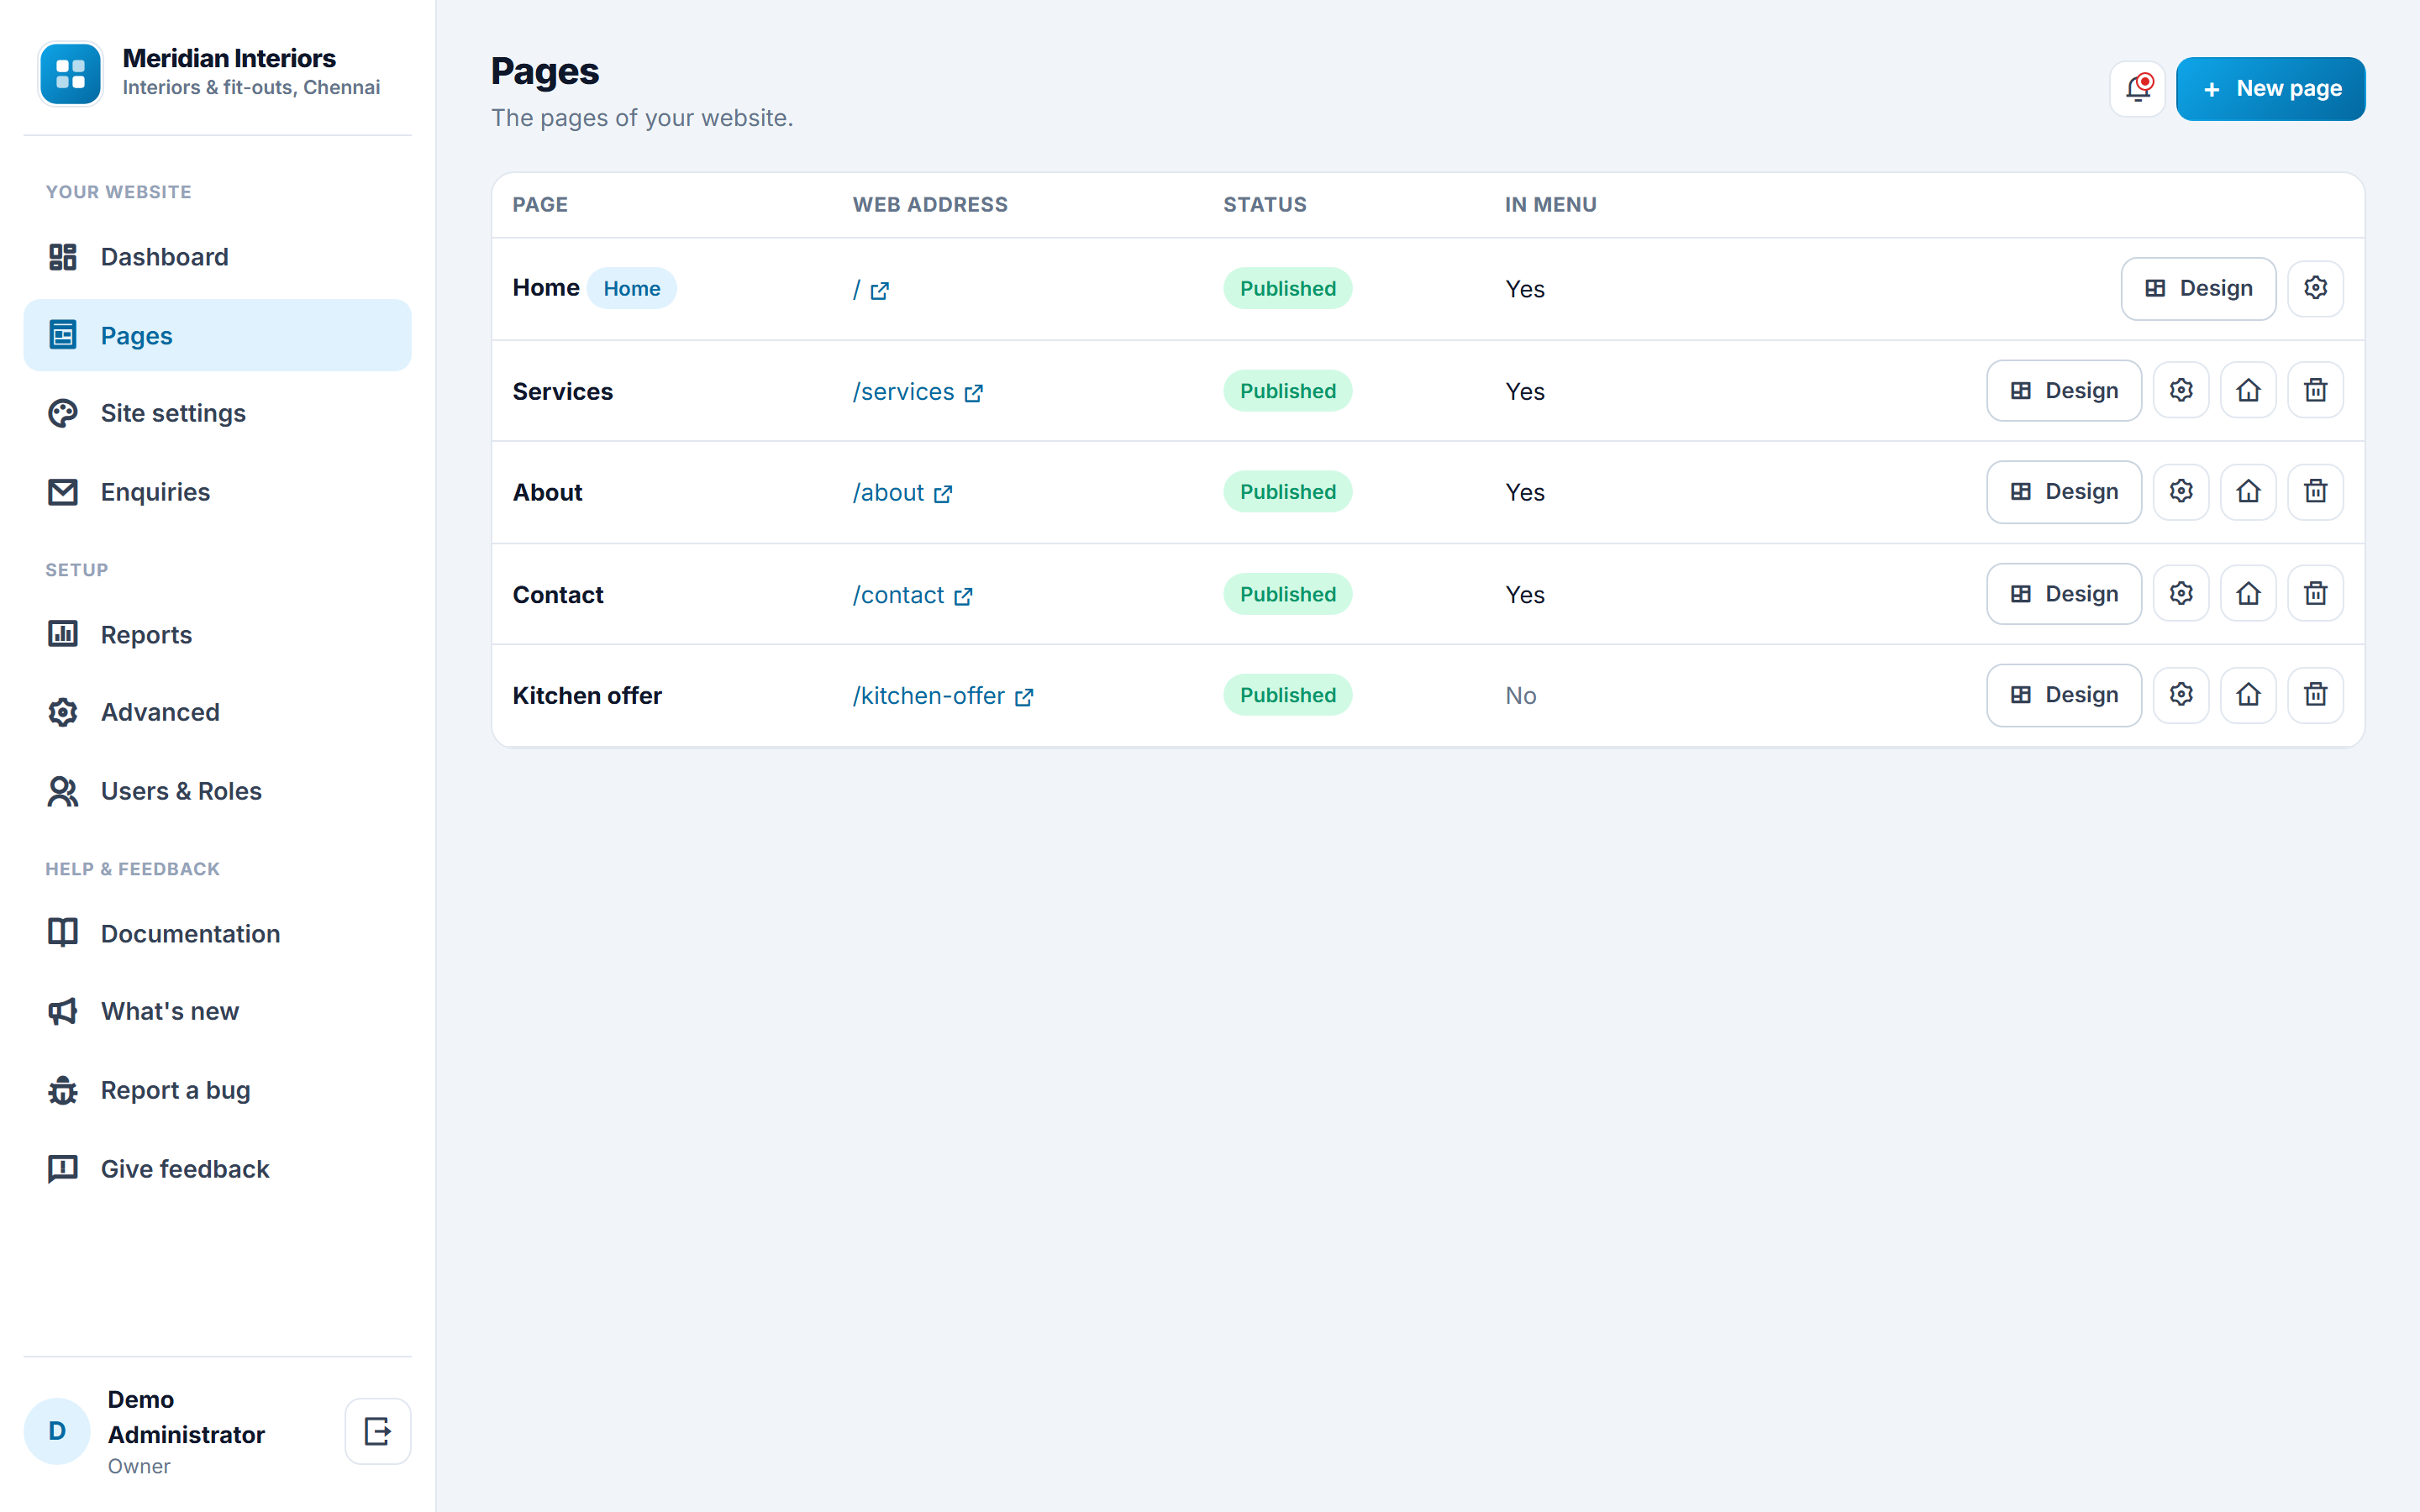Viewport: 2420px width, 1512px height.
Task: Click the Meridian Interiors logo icon
Action: pyautogui.click(x=70, y=73)
